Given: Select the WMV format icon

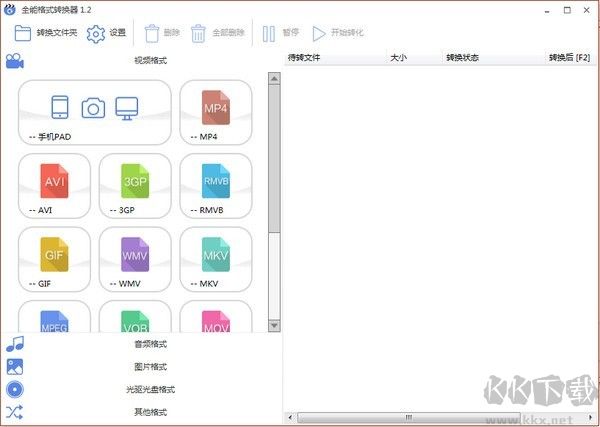Looking at the screenshot, I should pos(135,254).
